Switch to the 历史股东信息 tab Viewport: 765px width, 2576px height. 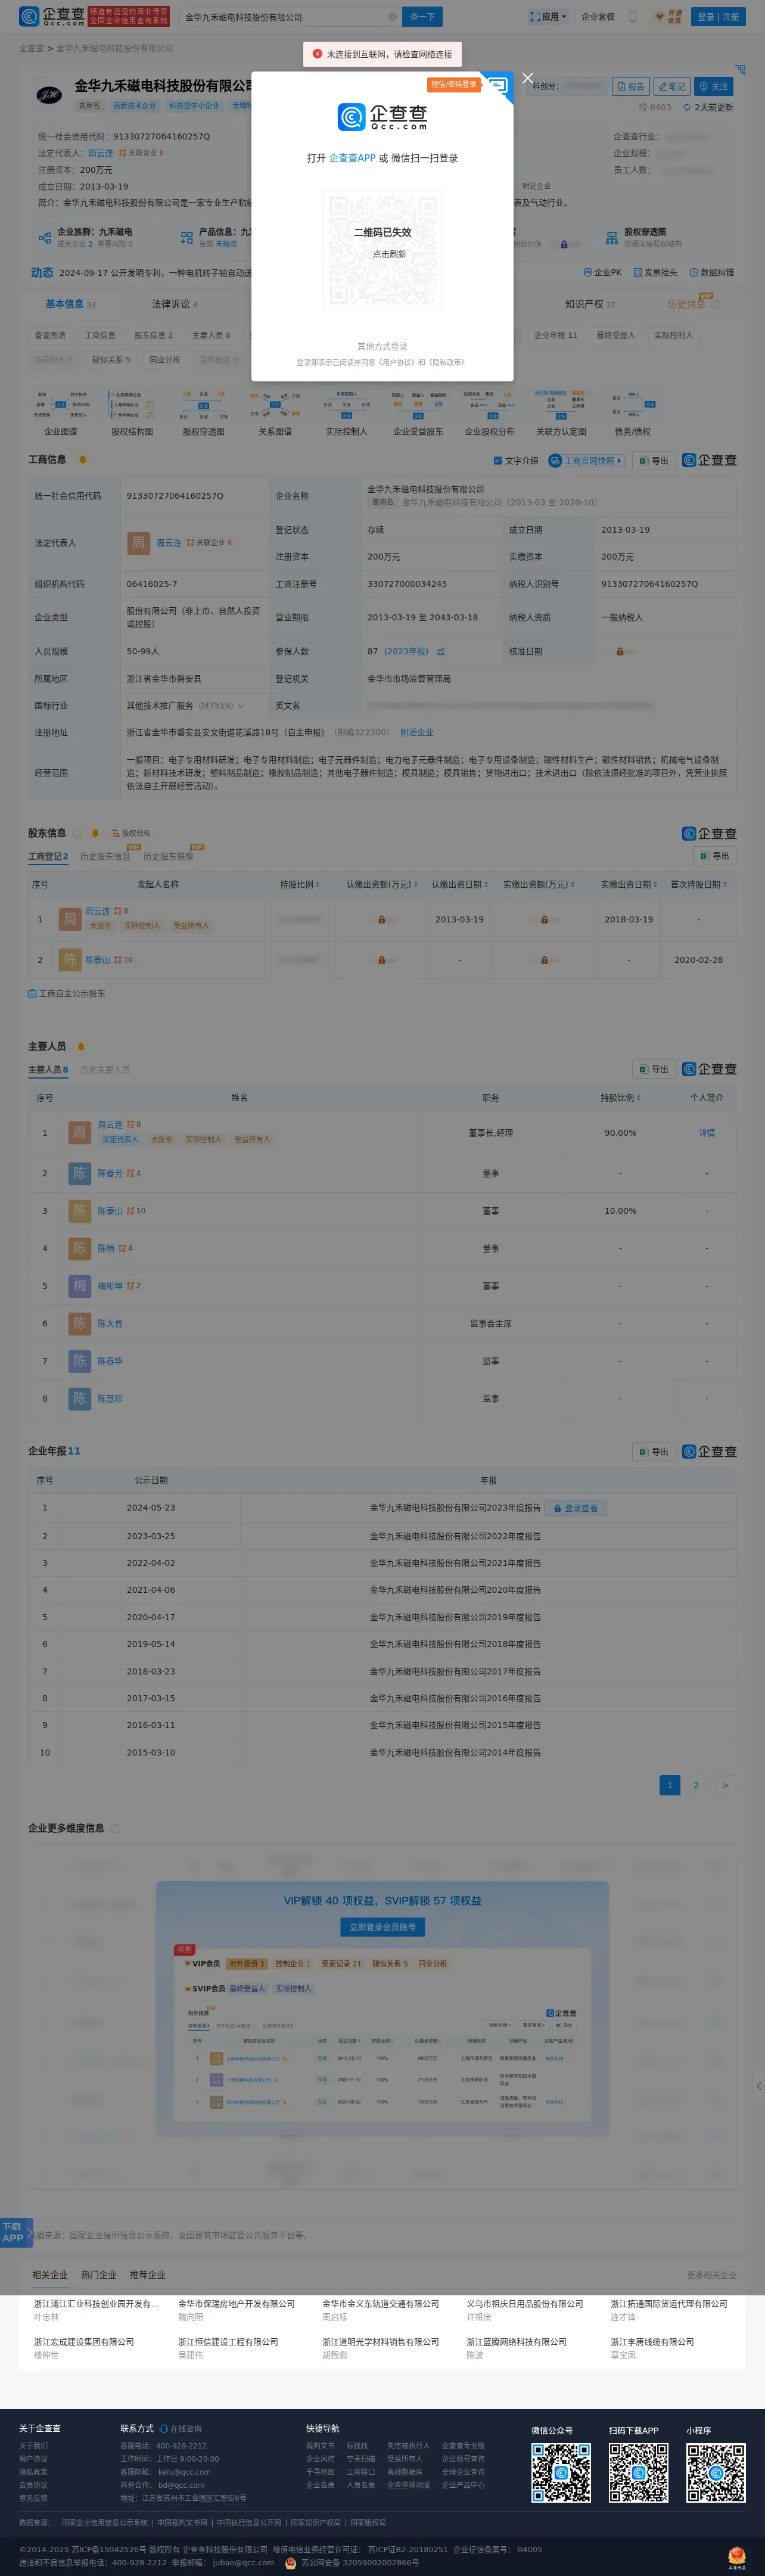click(x=105, y=856)
